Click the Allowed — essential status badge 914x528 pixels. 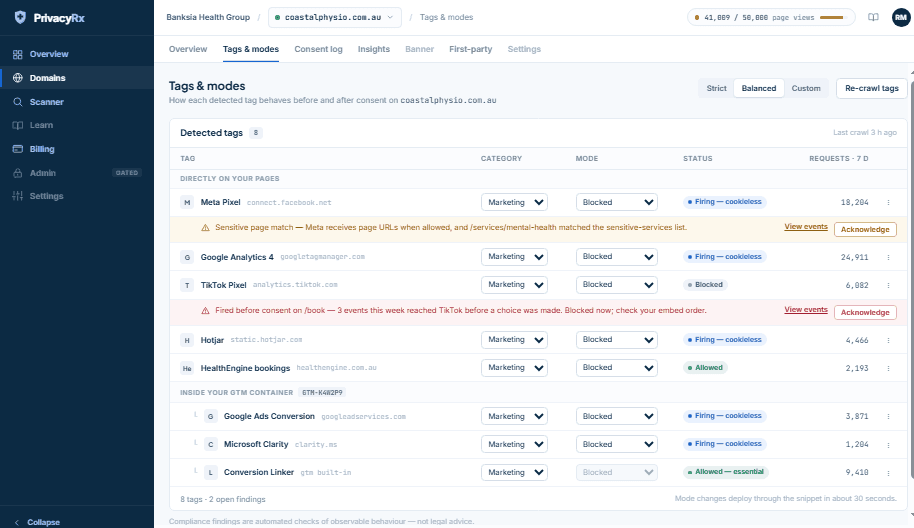coord(726,472)
